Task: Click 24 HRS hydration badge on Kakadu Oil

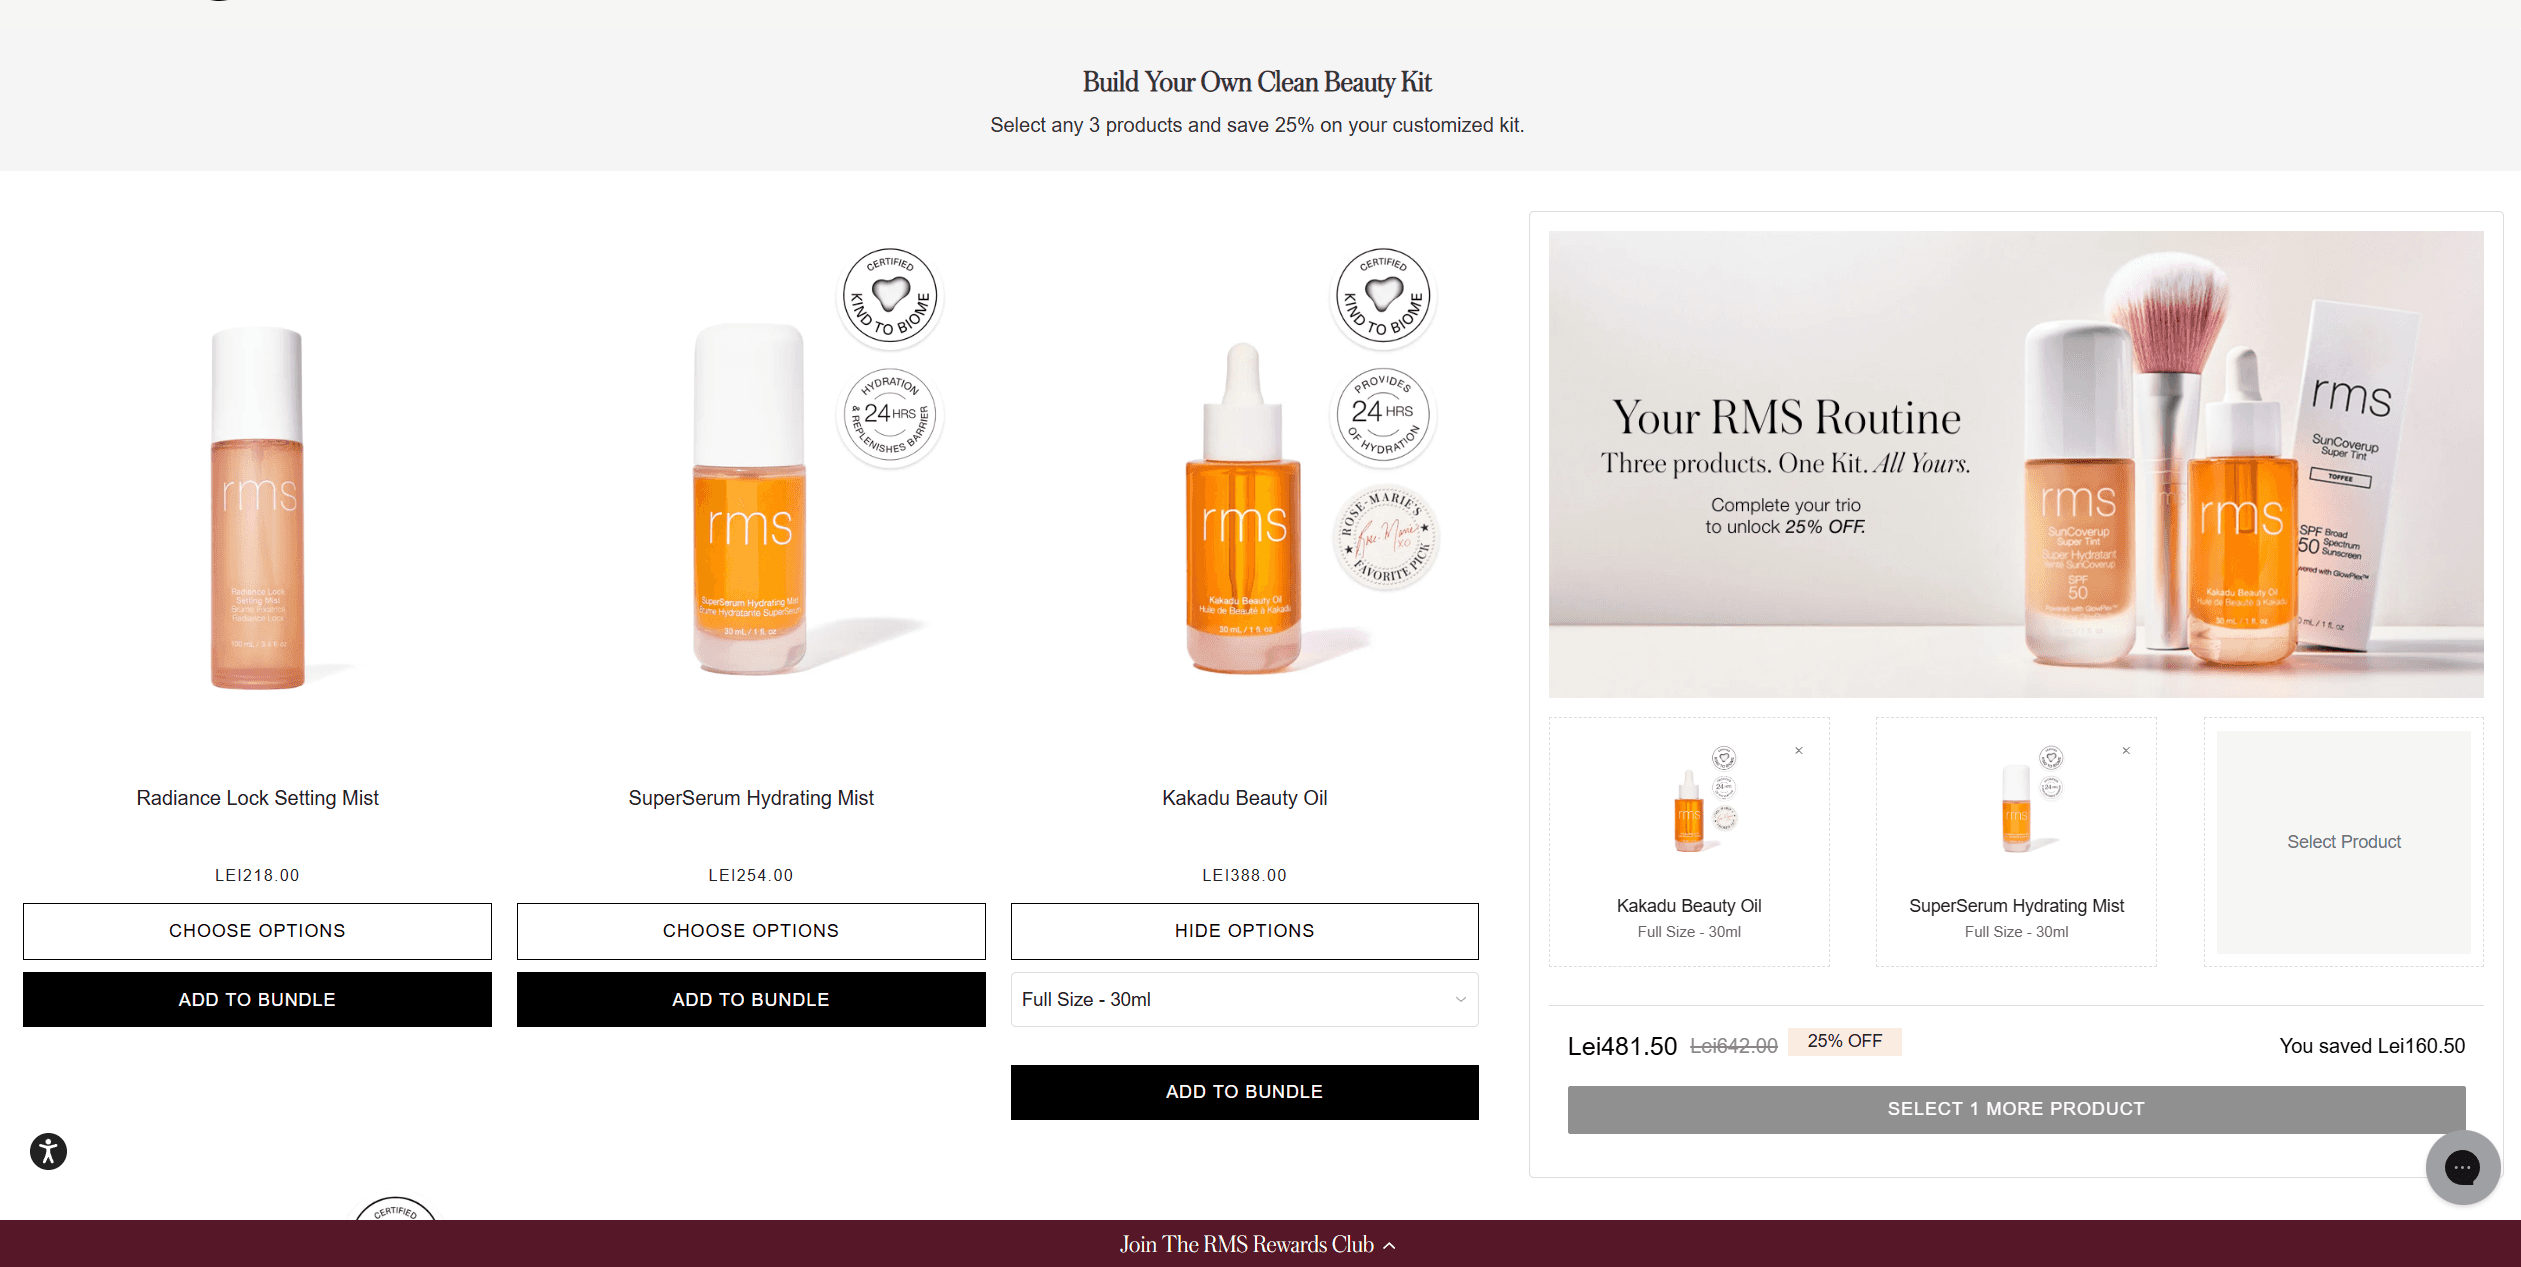Action: pos(1383,414)
